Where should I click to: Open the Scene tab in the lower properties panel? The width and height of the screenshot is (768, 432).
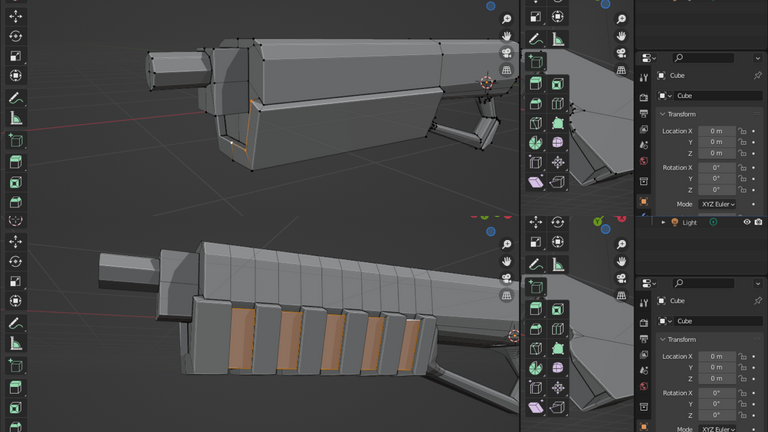click(x=644, y=370)
